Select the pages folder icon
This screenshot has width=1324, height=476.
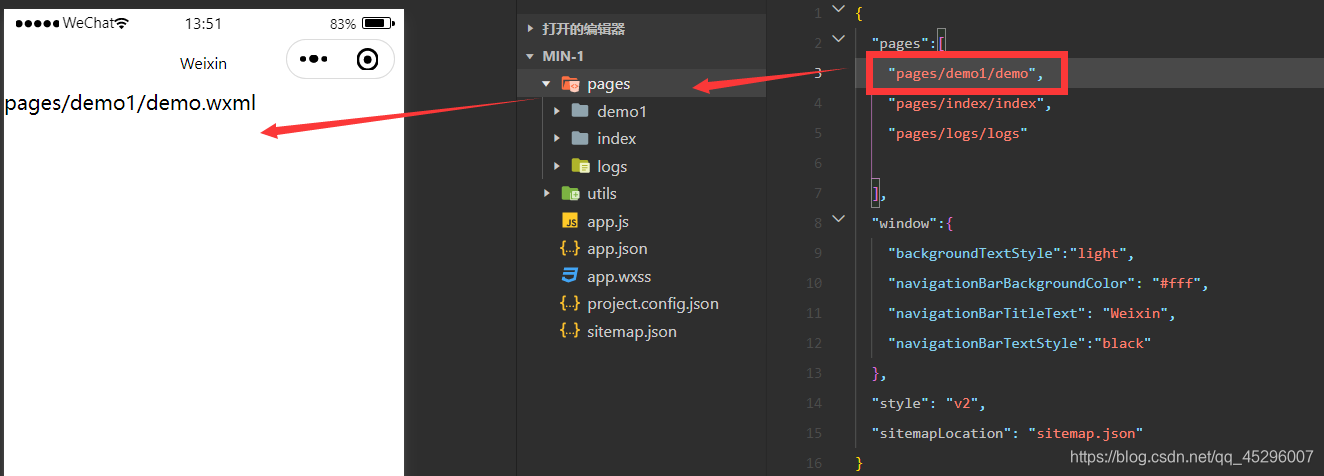(570, 84)
